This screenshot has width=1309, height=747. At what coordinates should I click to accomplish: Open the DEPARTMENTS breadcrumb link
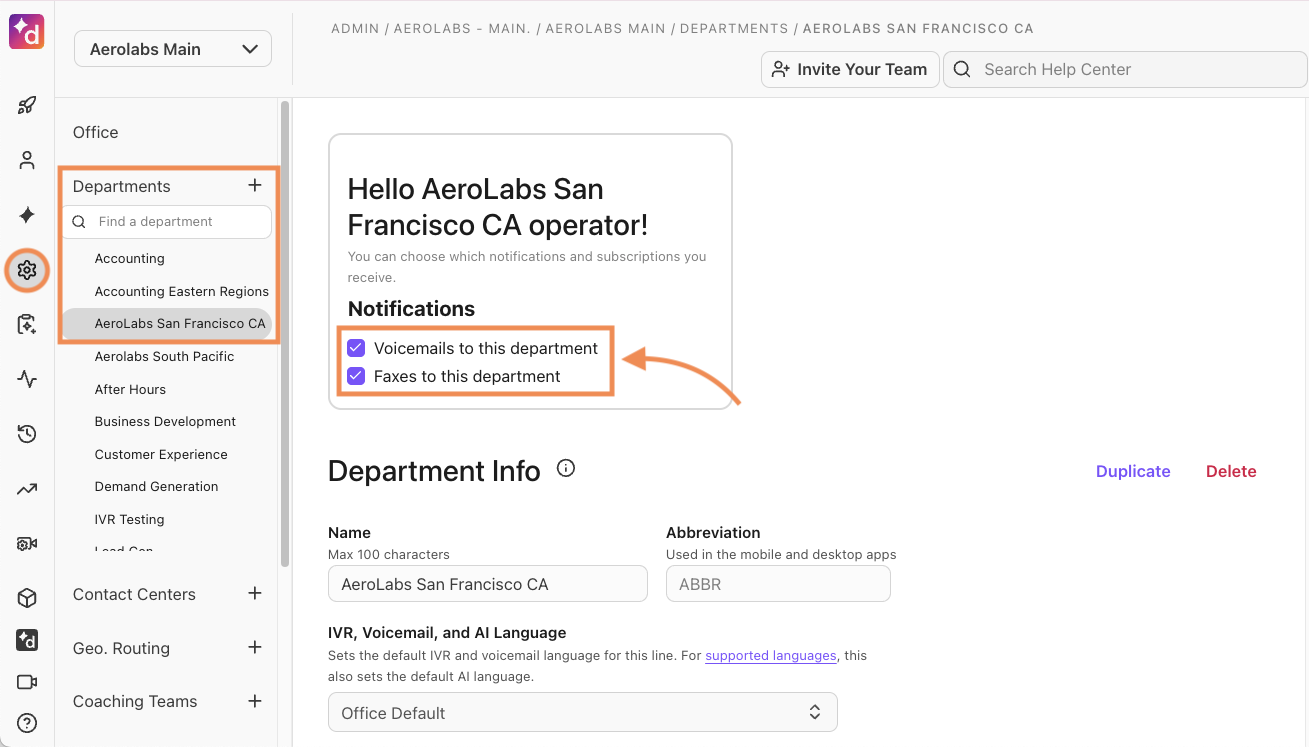click(x=733, y=28)
